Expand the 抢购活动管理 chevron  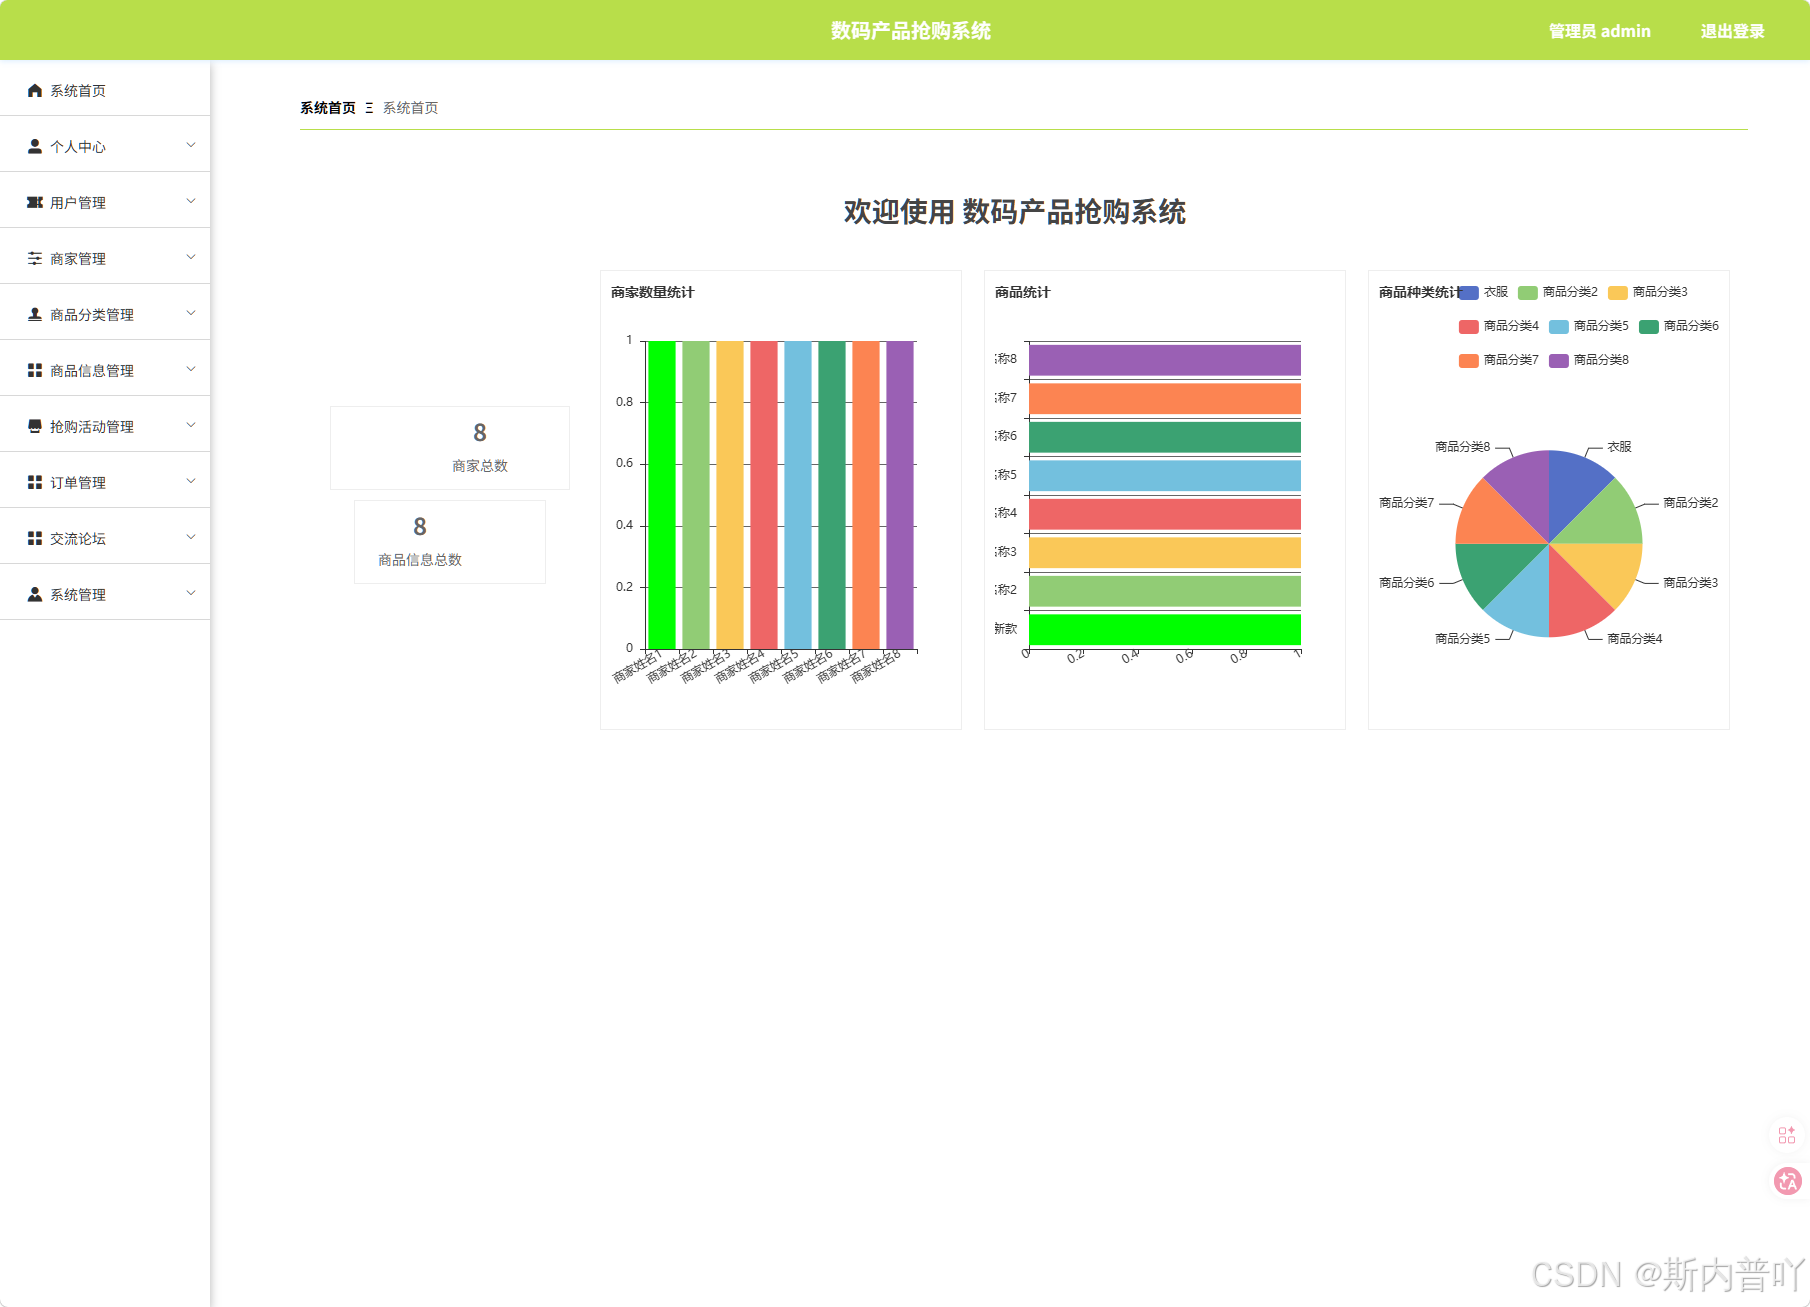click(x=191, y=426)
